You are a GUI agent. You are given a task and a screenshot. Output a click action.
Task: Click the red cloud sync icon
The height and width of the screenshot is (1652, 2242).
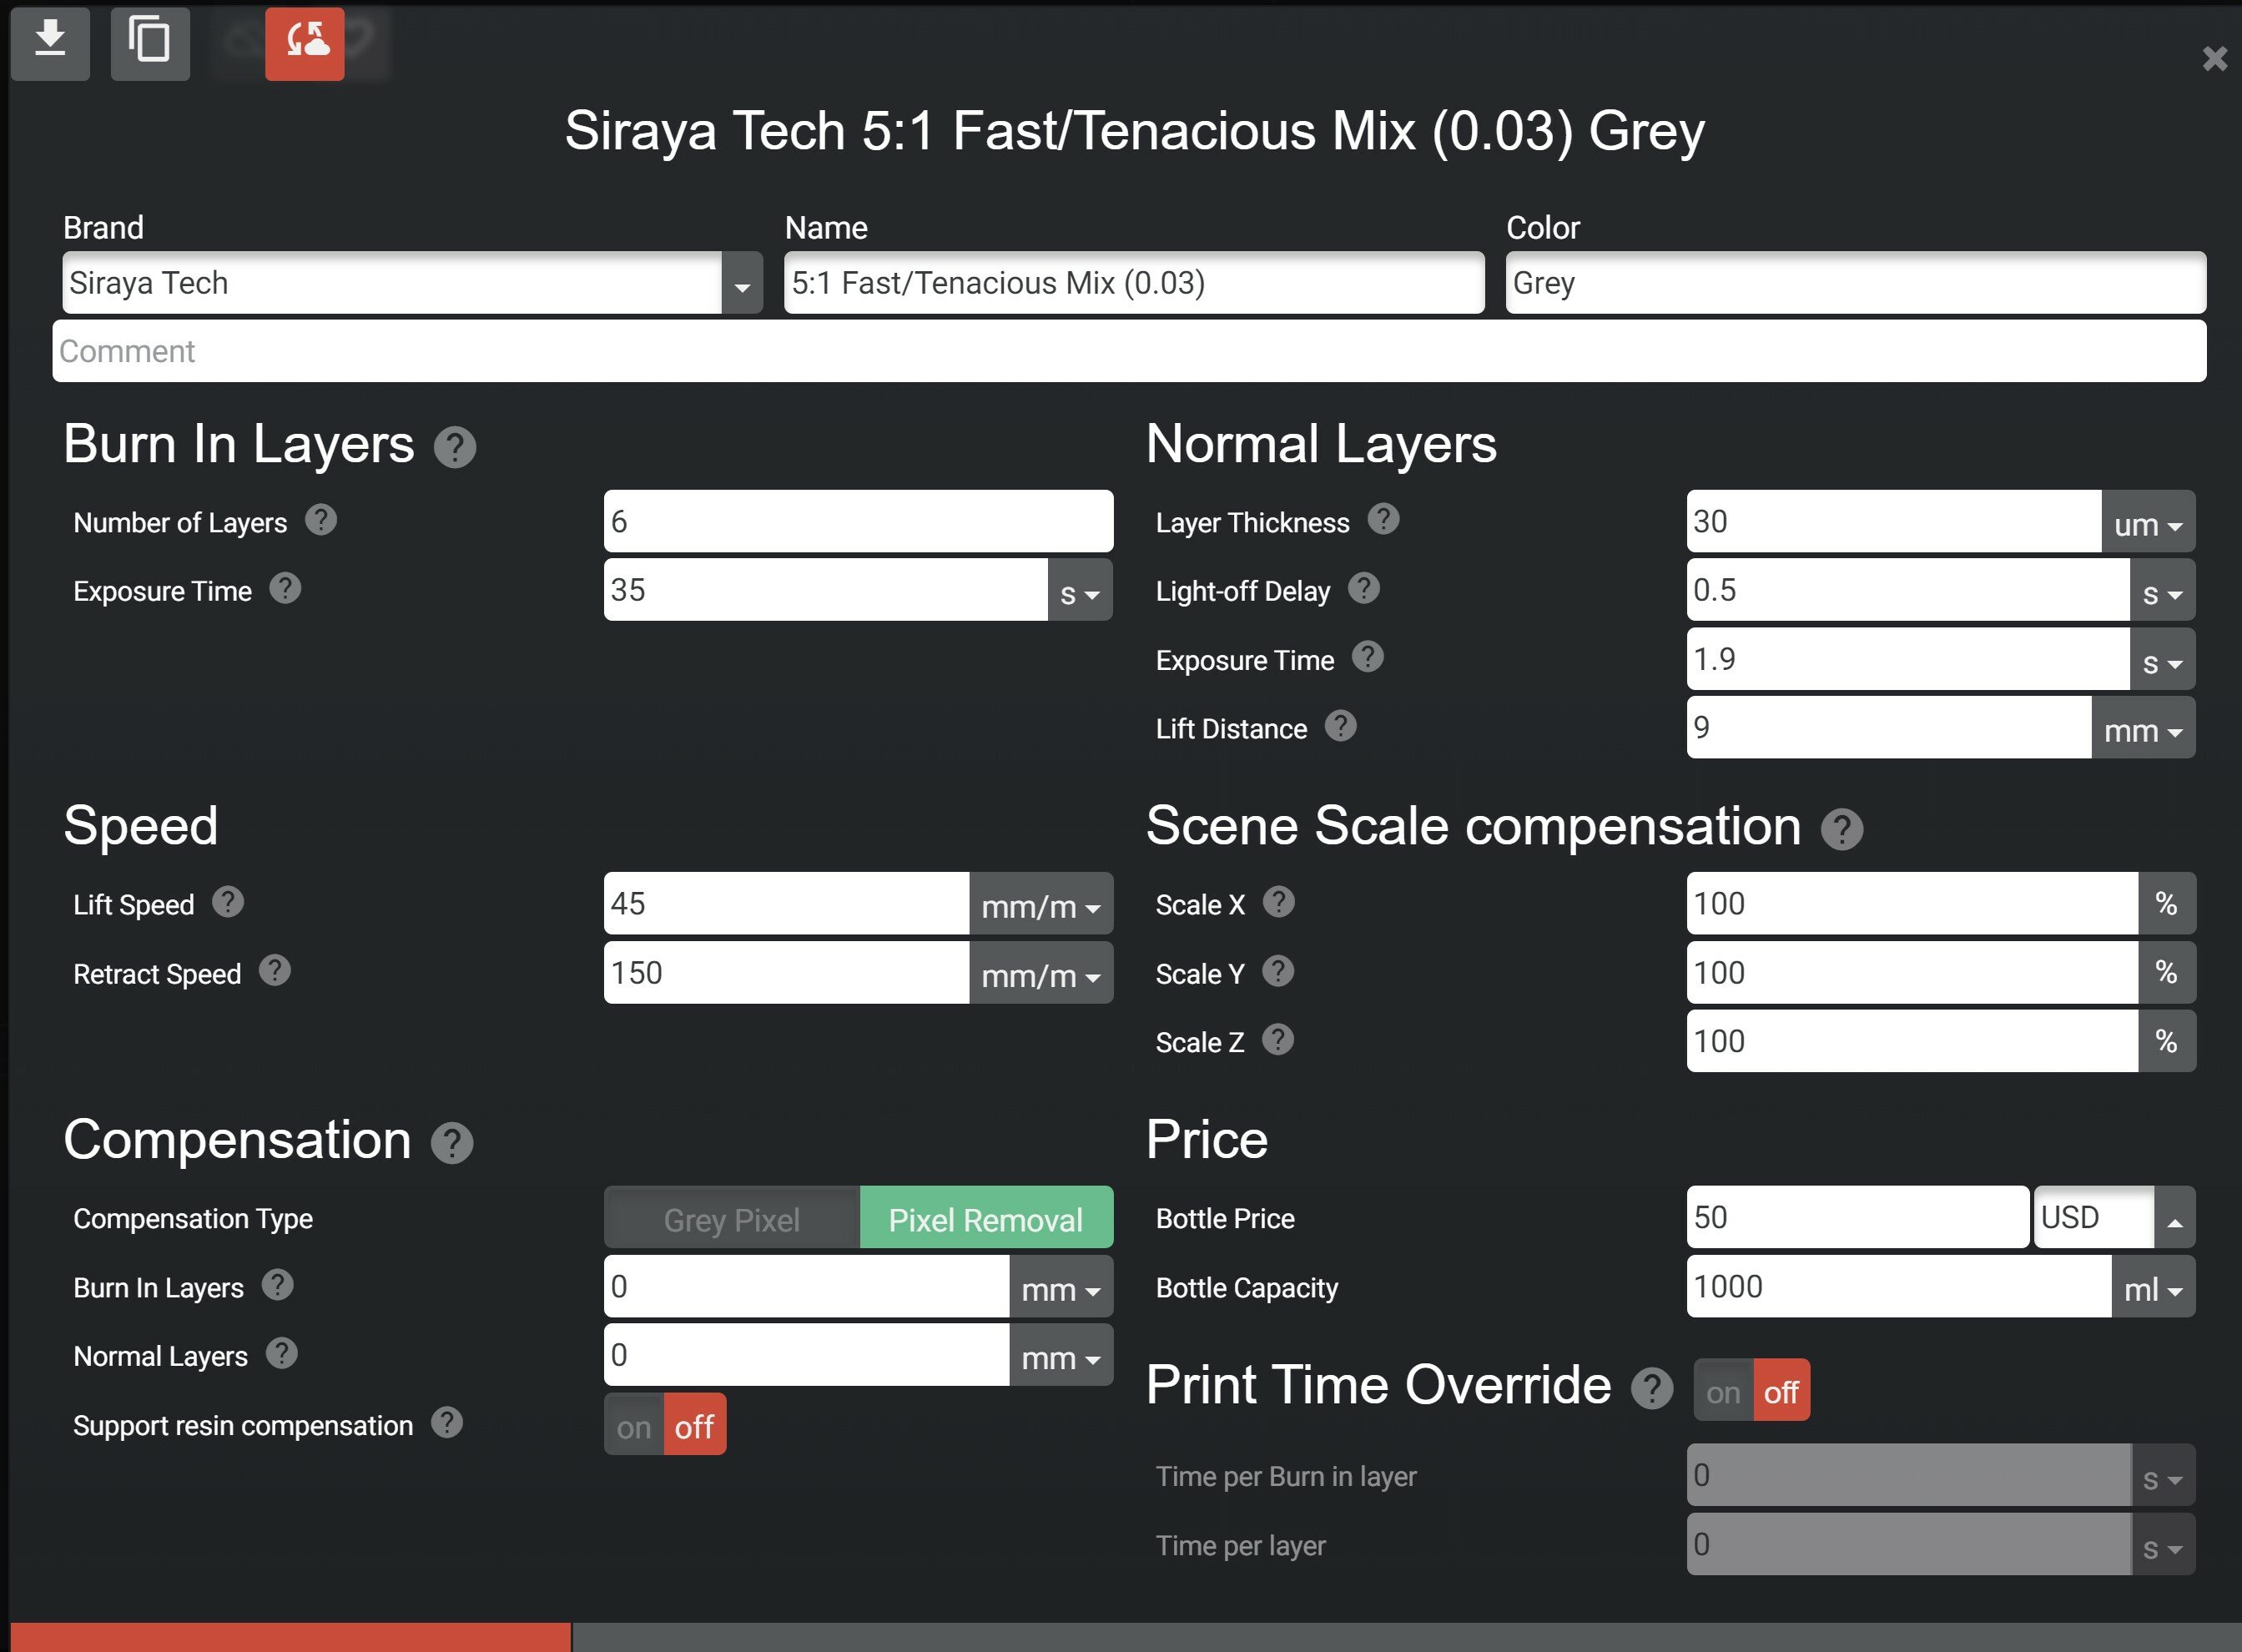click(x=305, y=43)
